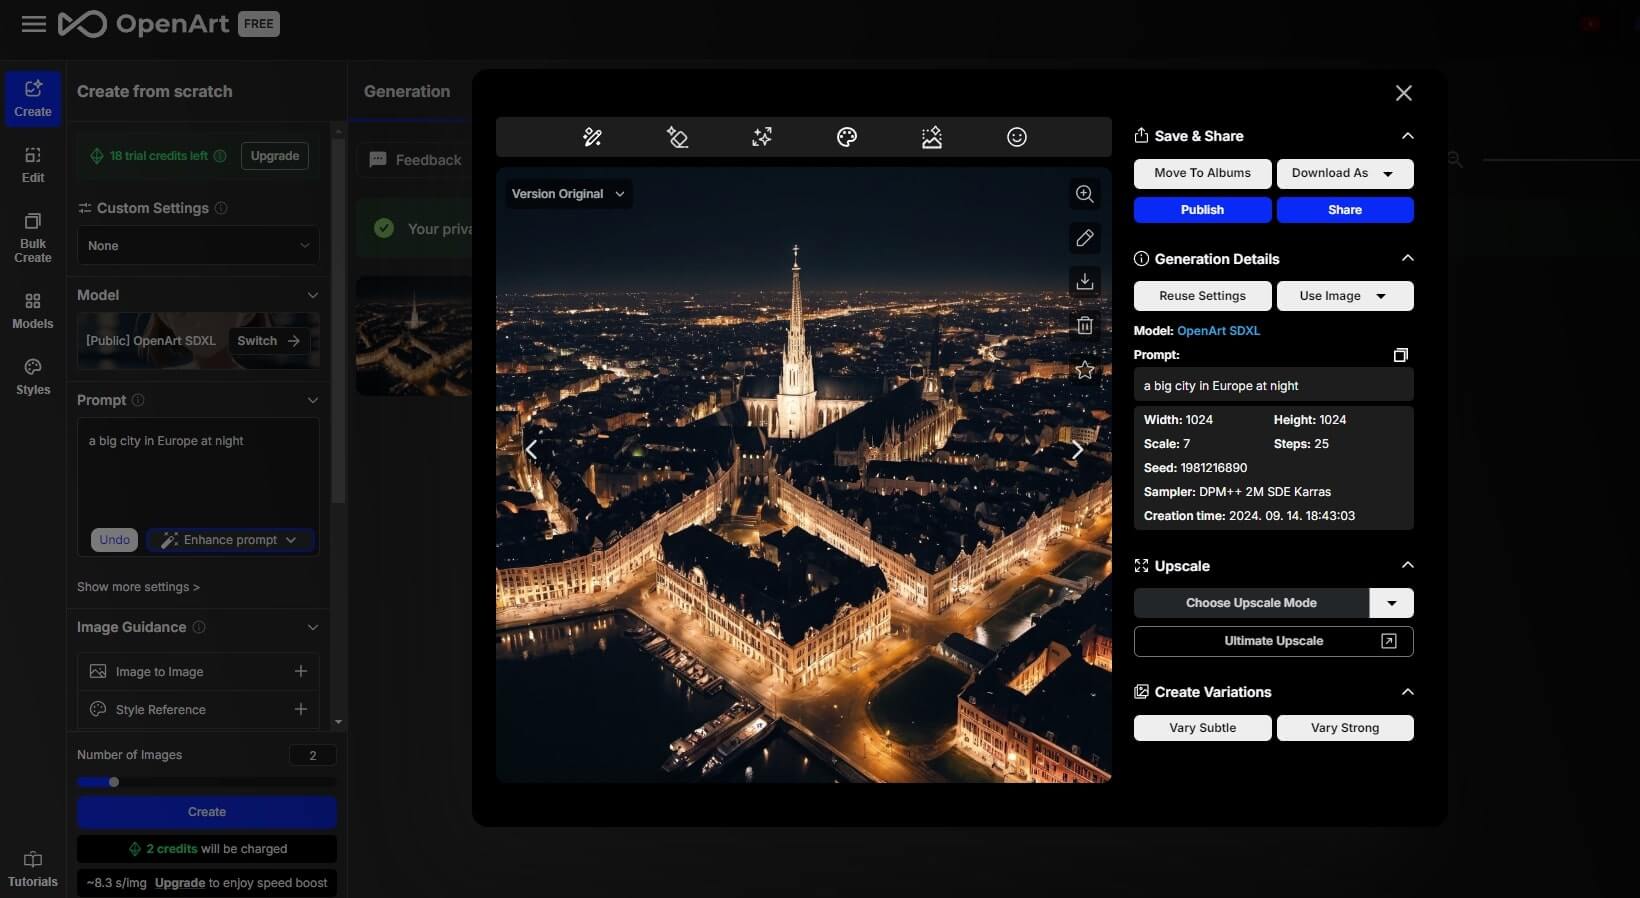This screenshot has width=1640, height=898.
Task: Open the Download As dropdown
Action: tap(1344, 173)
